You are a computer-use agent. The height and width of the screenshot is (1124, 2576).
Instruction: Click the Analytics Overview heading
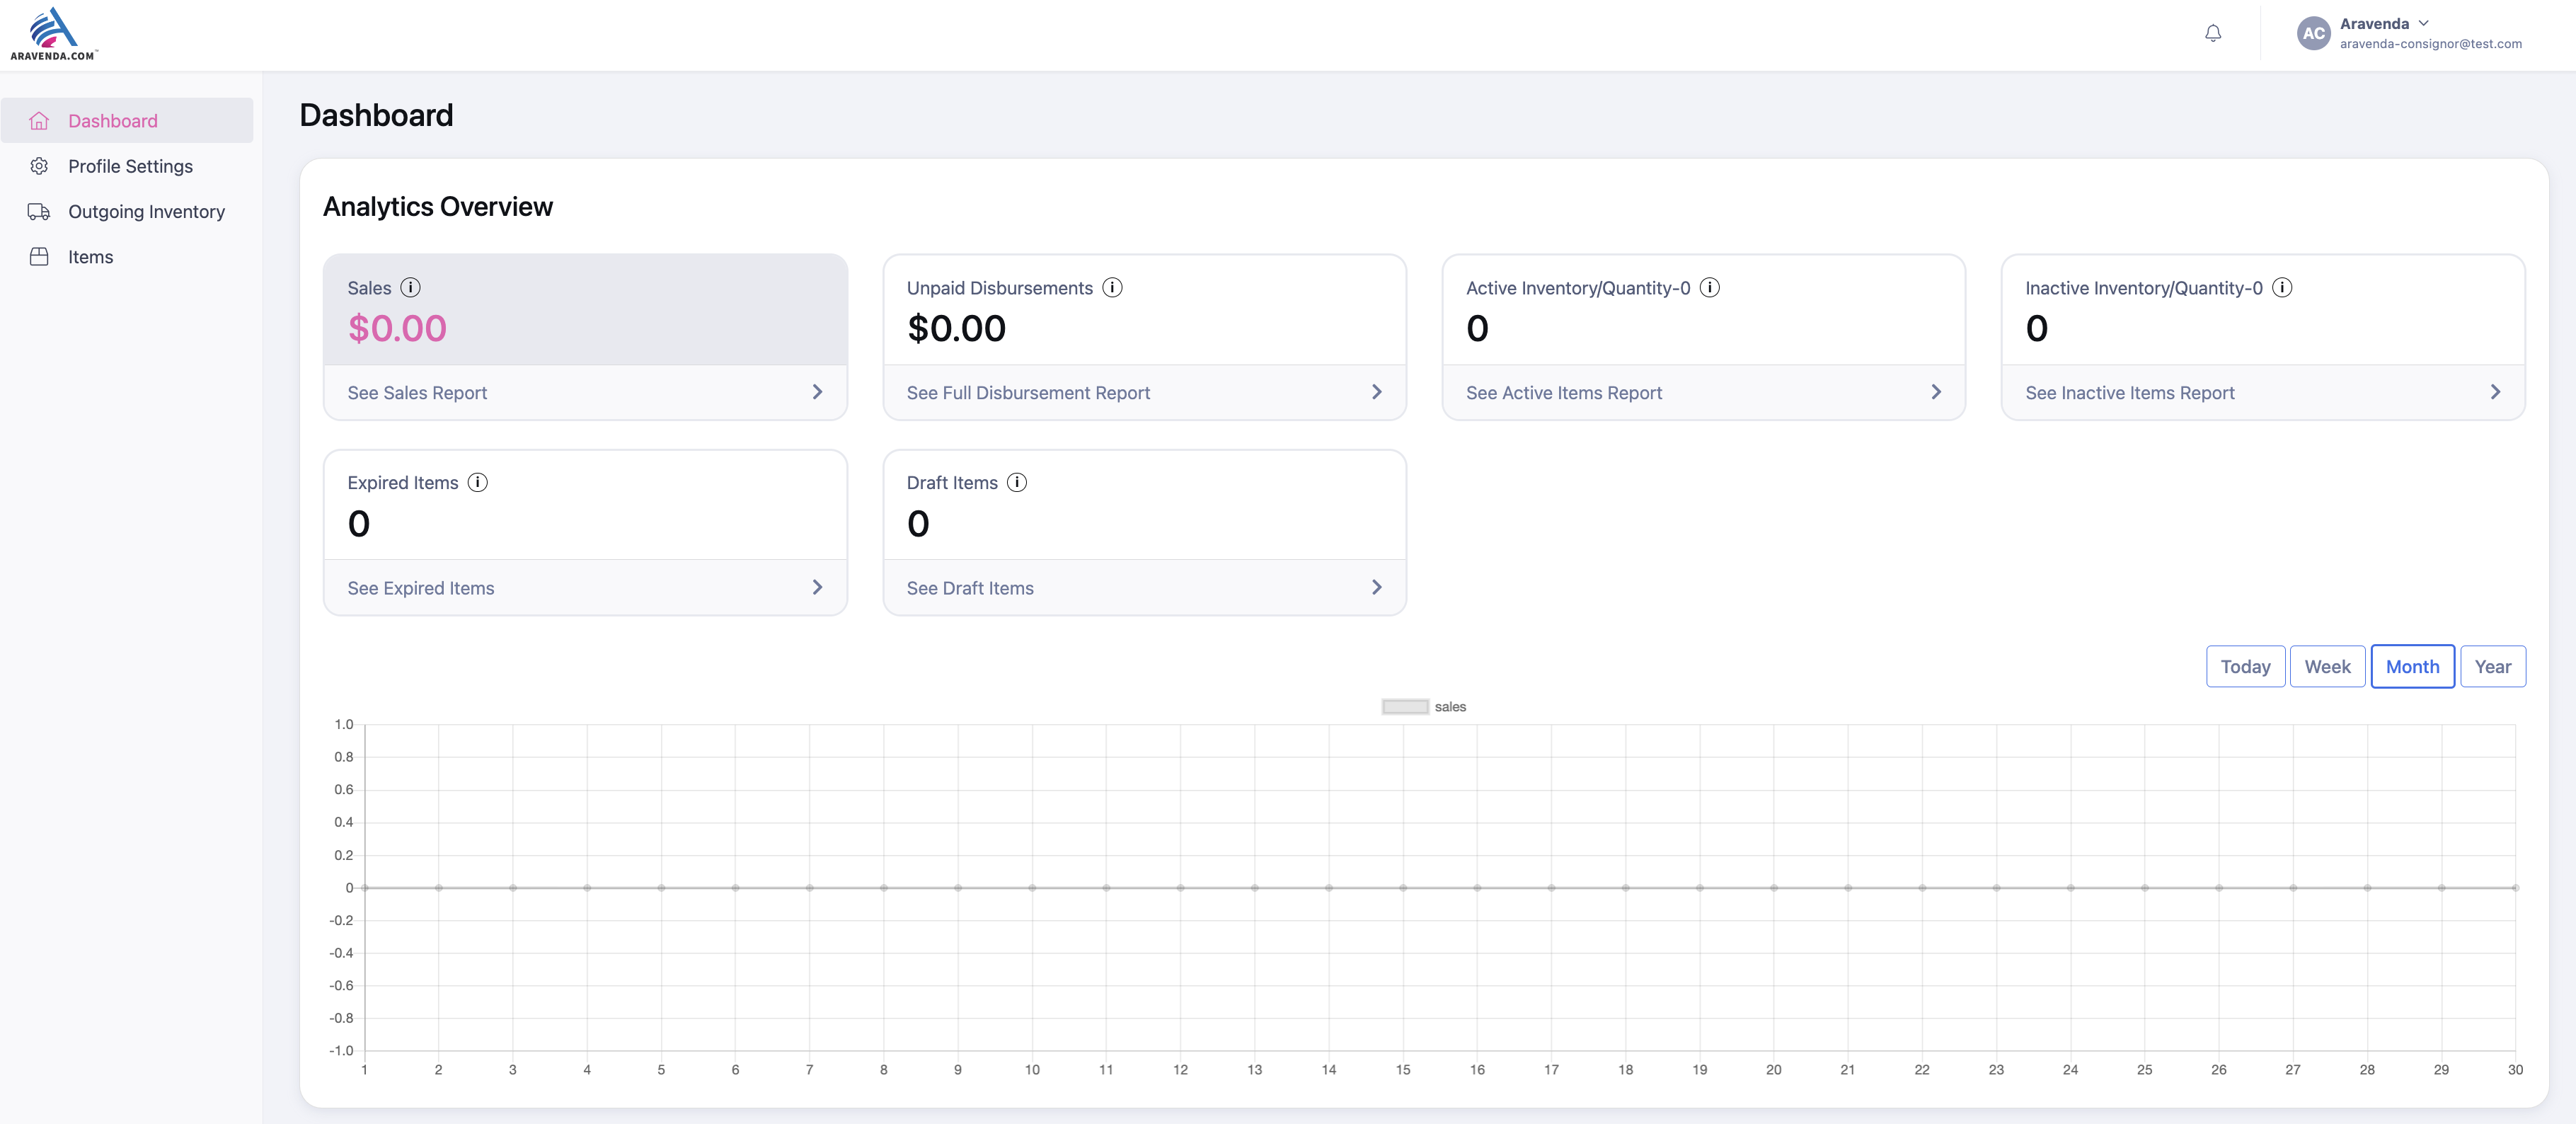(x=437, y=207)
